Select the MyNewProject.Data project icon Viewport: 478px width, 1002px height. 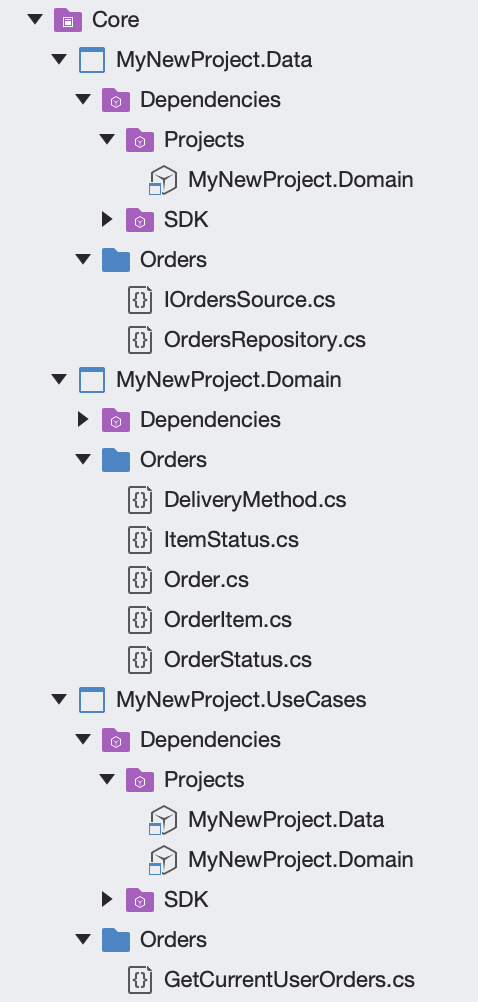click(x=91, y=60)
